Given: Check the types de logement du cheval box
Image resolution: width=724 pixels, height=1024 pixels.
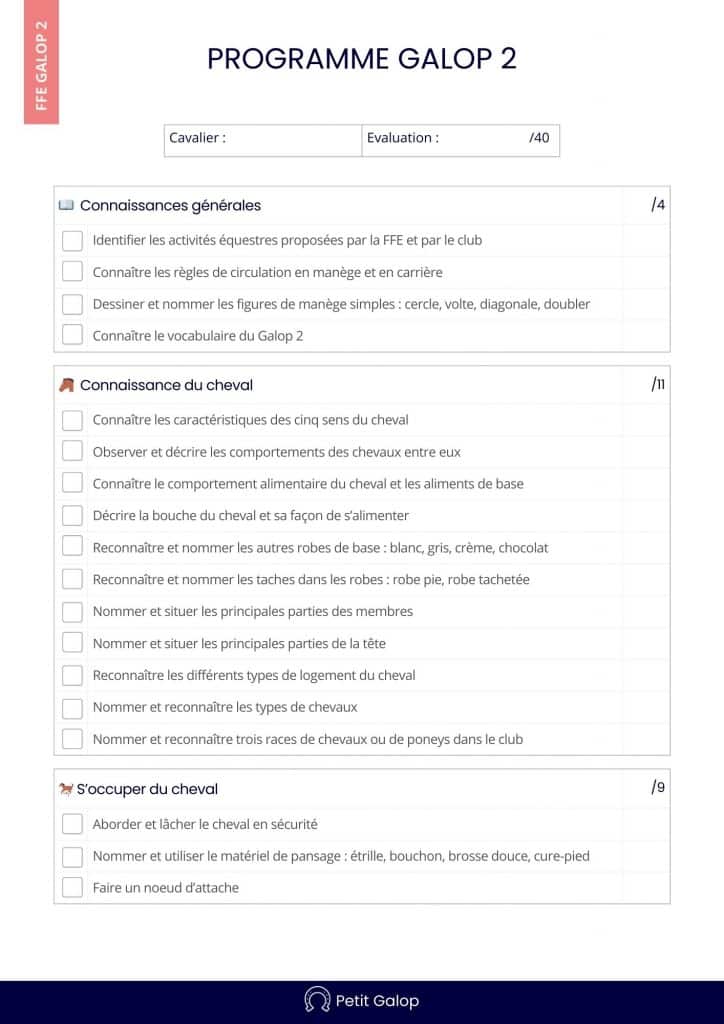Looking at the screenshot, I should [72, 675].
